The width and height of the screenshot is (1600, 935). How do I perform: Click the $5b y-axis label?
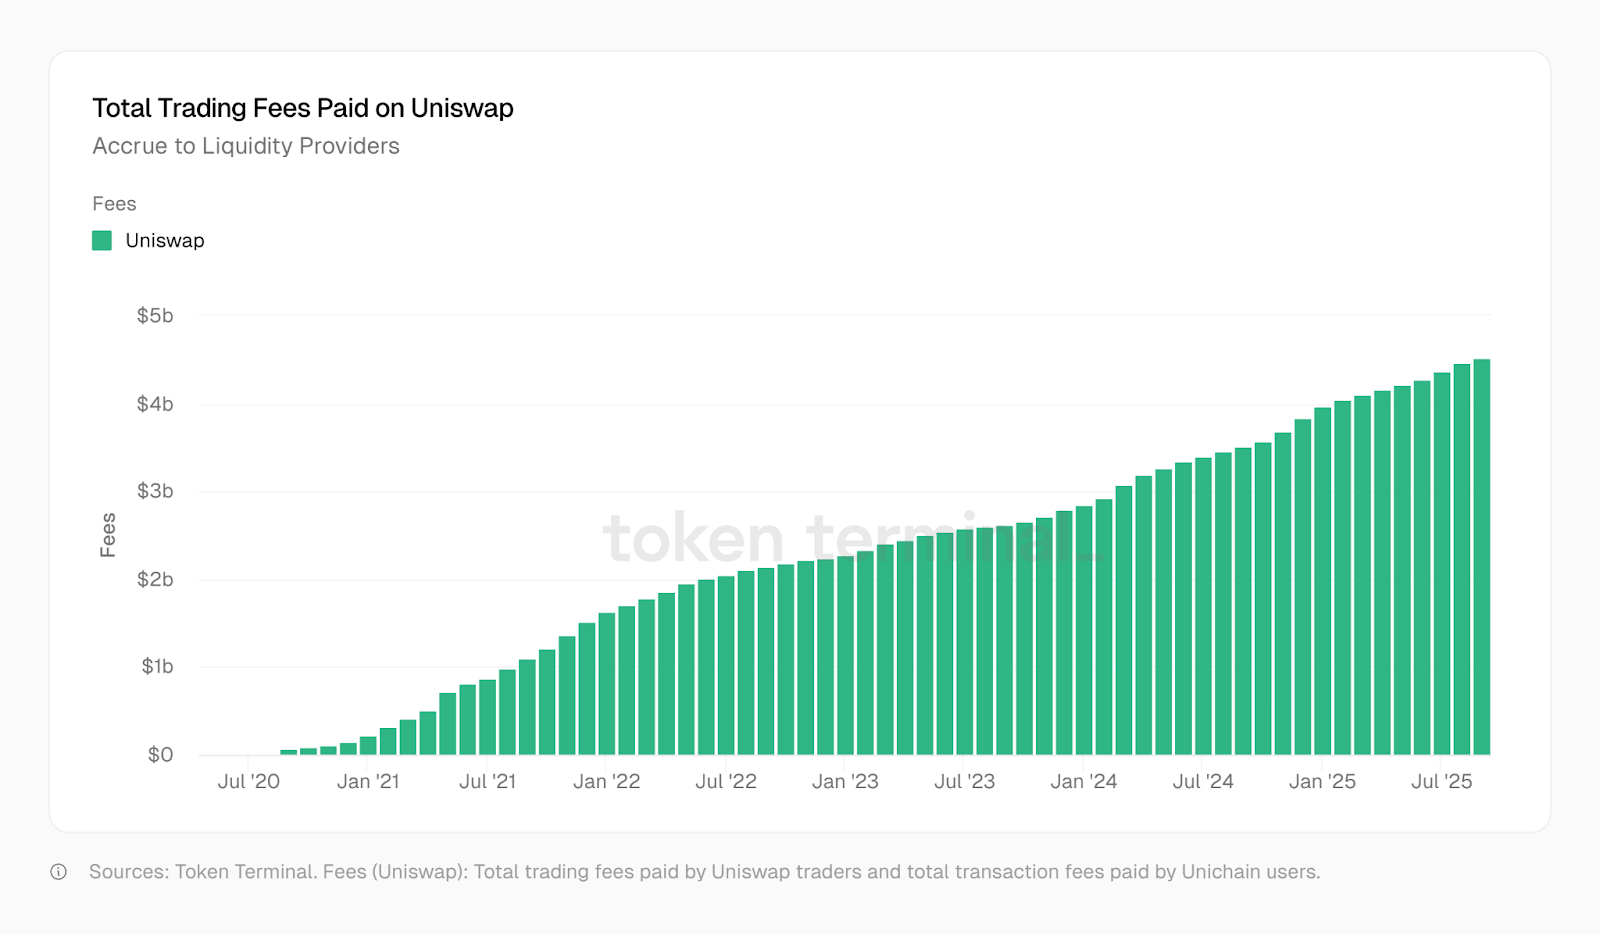[x=155, y=316]
